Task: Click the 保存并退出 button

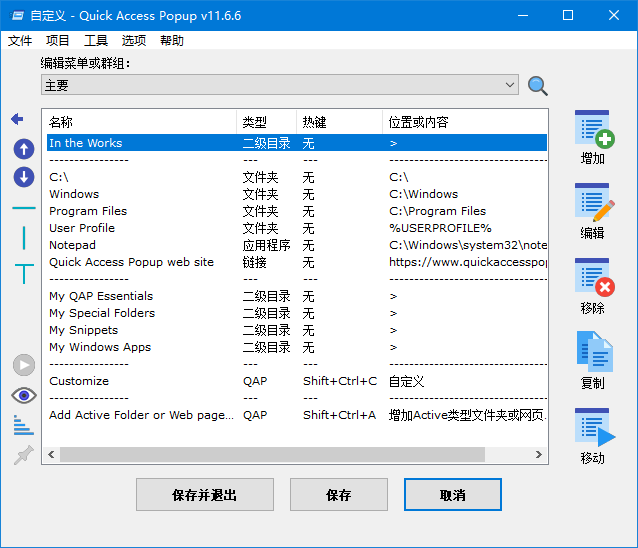Action: tap(205, 495)
